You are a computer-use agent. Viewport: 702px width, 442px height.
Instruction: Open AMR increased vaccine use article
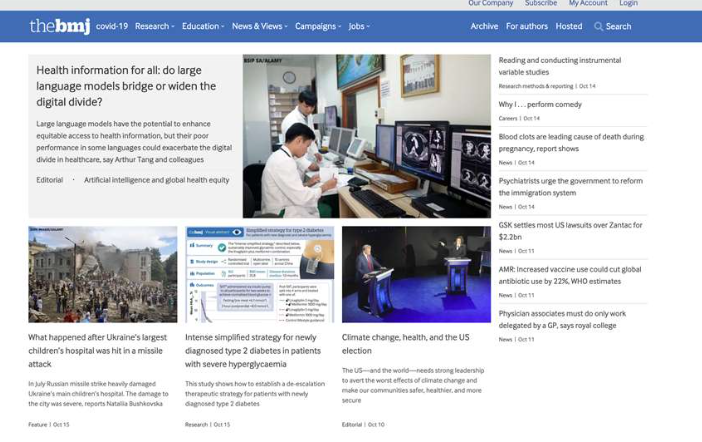point(570,275)
